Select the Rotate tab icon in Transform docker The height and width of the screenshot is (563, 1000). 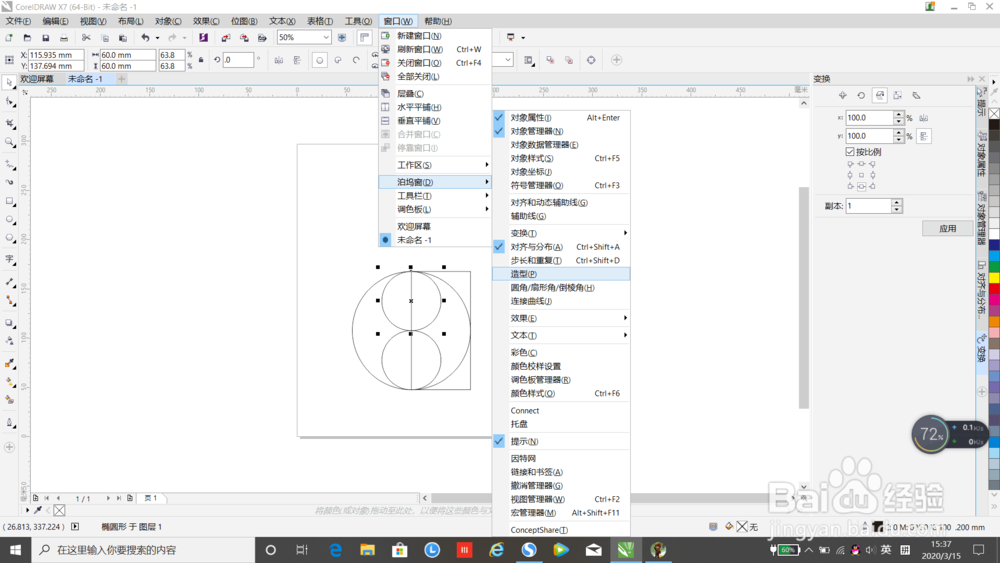pos(861,96)
